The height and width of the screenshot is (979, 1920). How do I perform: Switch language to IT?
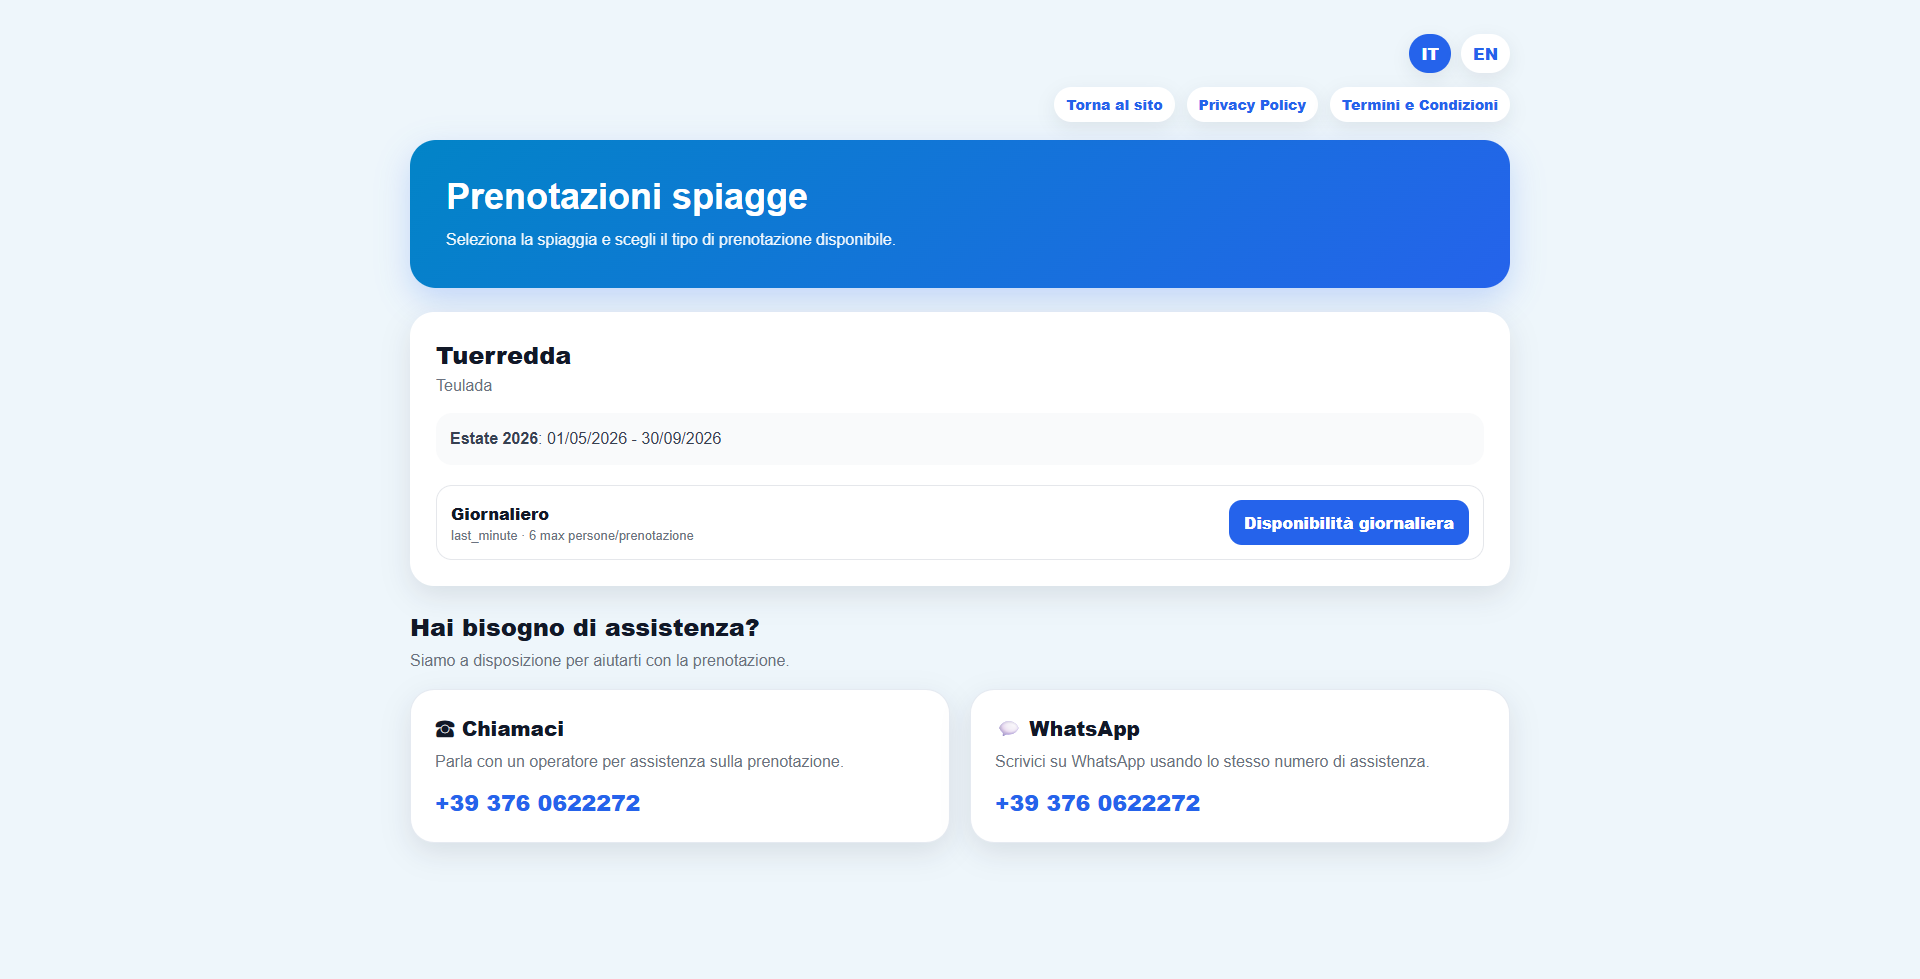pos(1429,54)
